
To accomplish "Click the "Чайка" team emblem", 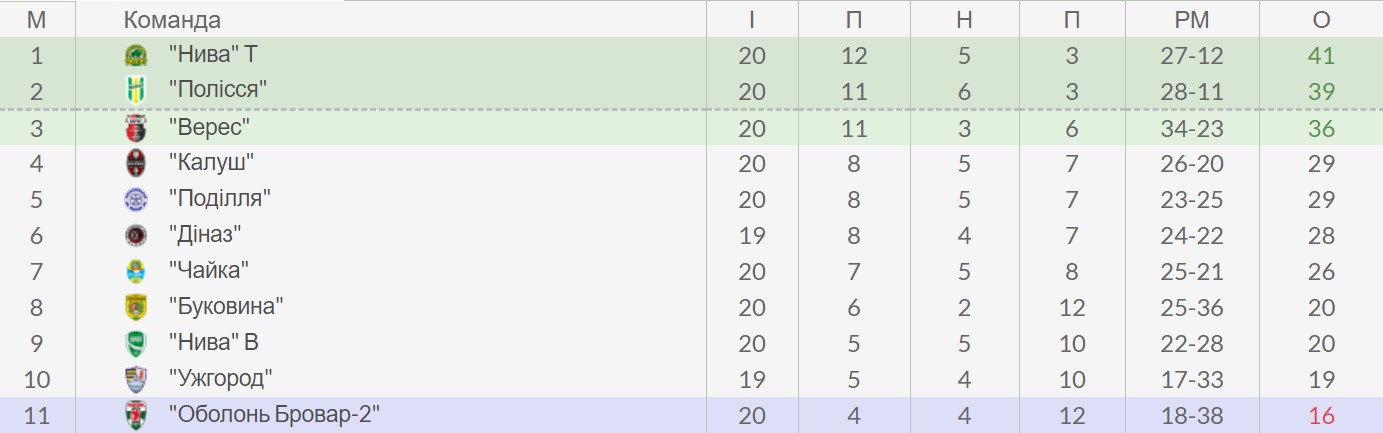I will coord(135,271).
